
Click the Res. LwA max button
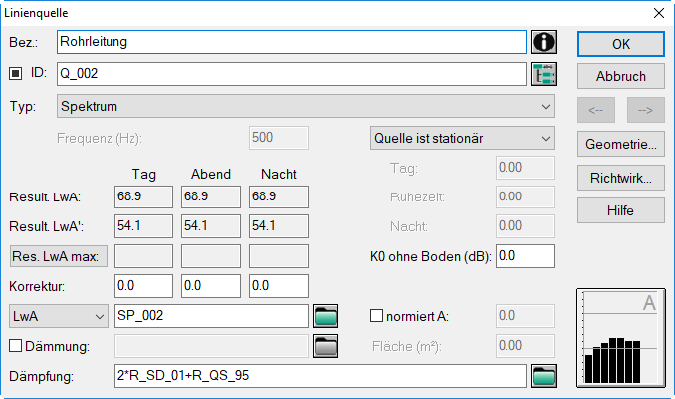click(x=59, y=257)
